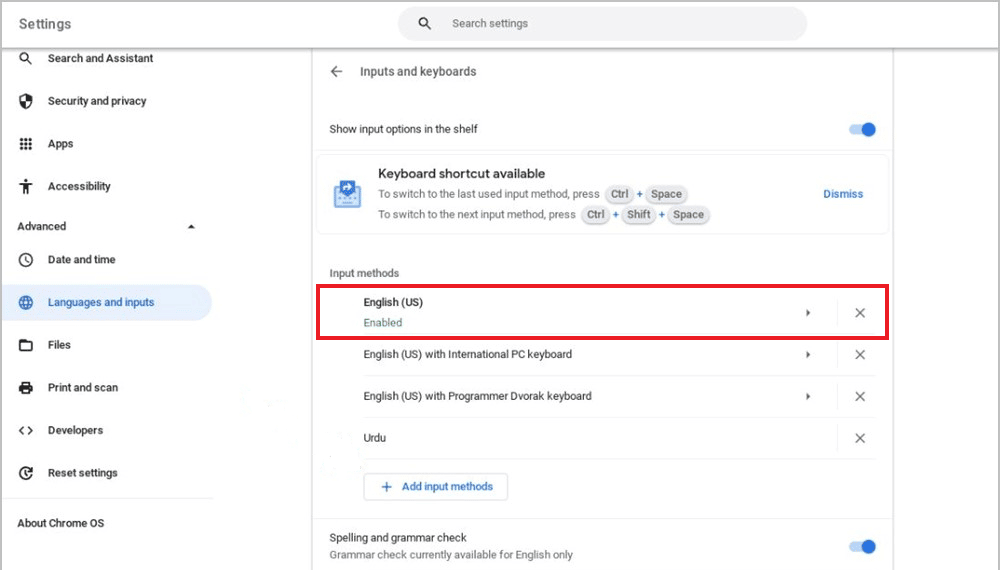Click the Apps grid icon
Screen dimensions: 1000x570
click(26, 143)
